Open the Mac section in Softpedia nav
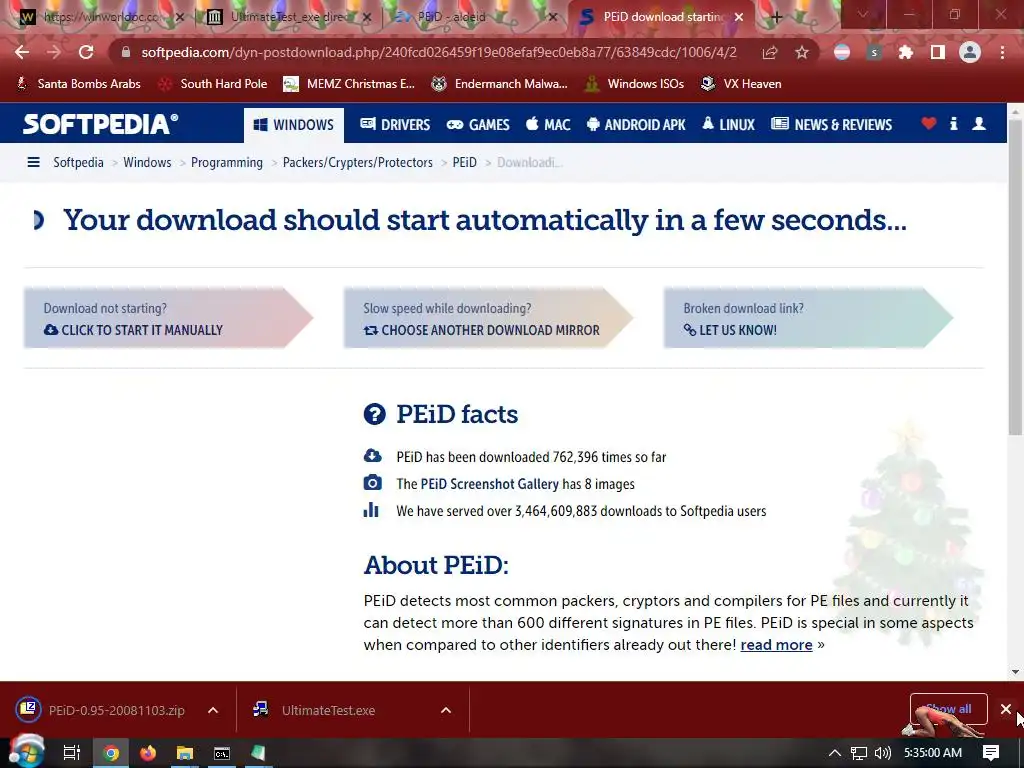 [x=548, y=125]
